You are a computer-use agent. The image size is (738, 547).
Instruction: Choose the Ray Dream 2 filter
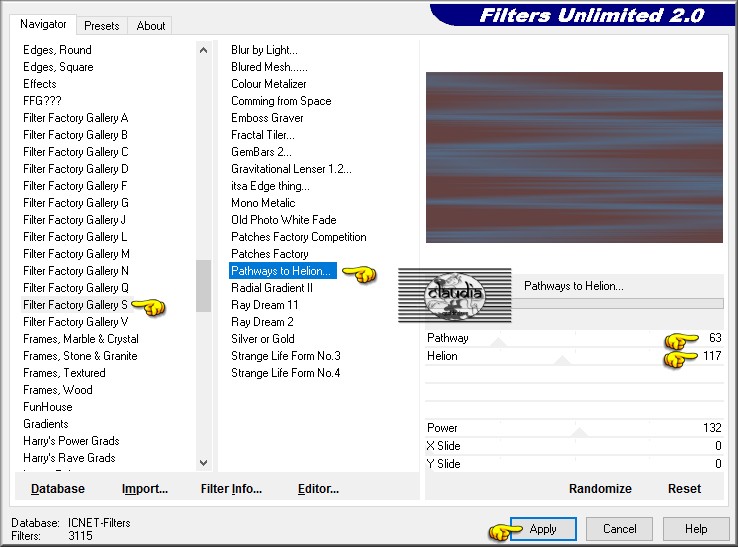[x=262, y=322]
